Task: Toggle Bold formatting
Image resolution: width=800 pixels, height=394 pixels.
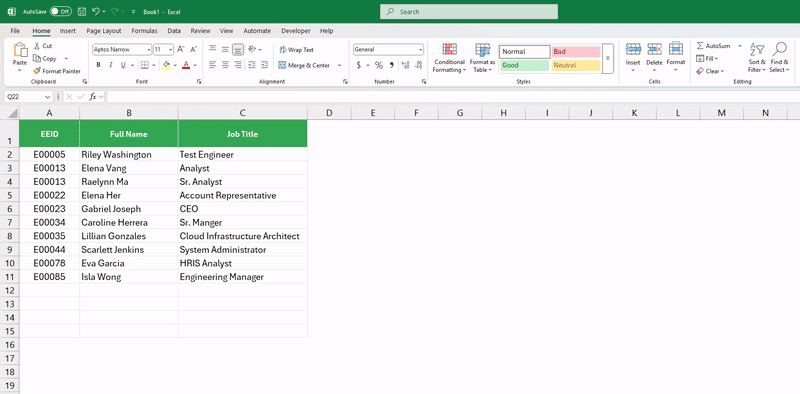Action: (x=98, y=65)
